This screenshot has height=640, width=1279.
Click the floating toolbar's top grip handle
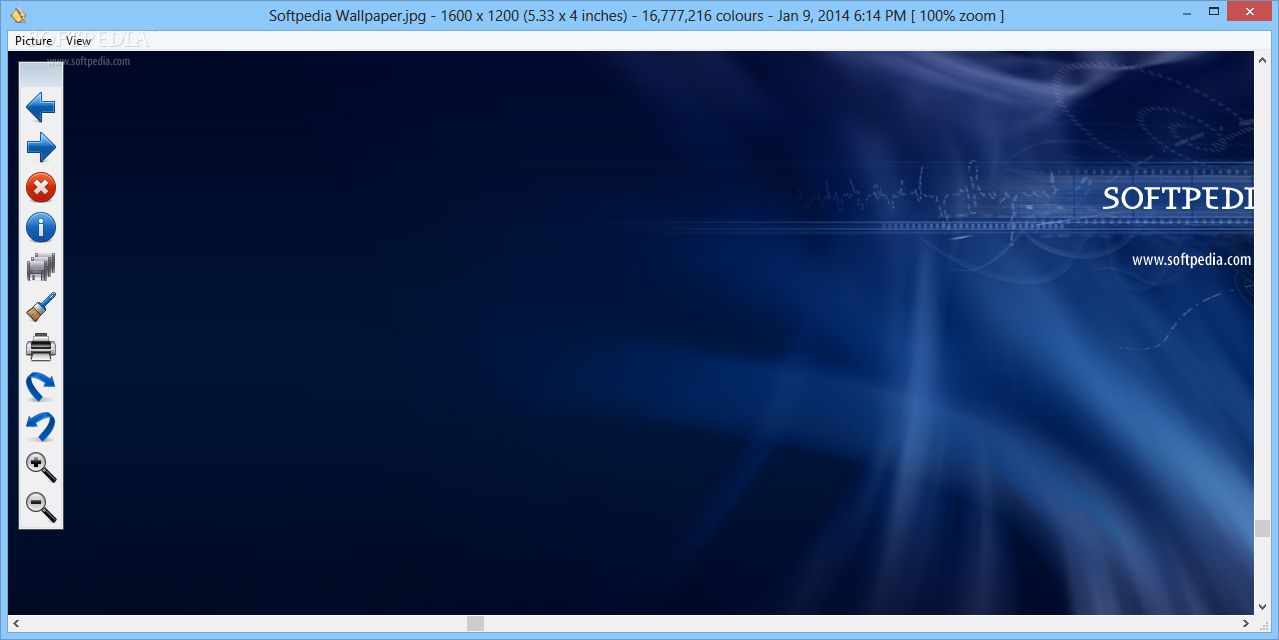tap(40, 75)
